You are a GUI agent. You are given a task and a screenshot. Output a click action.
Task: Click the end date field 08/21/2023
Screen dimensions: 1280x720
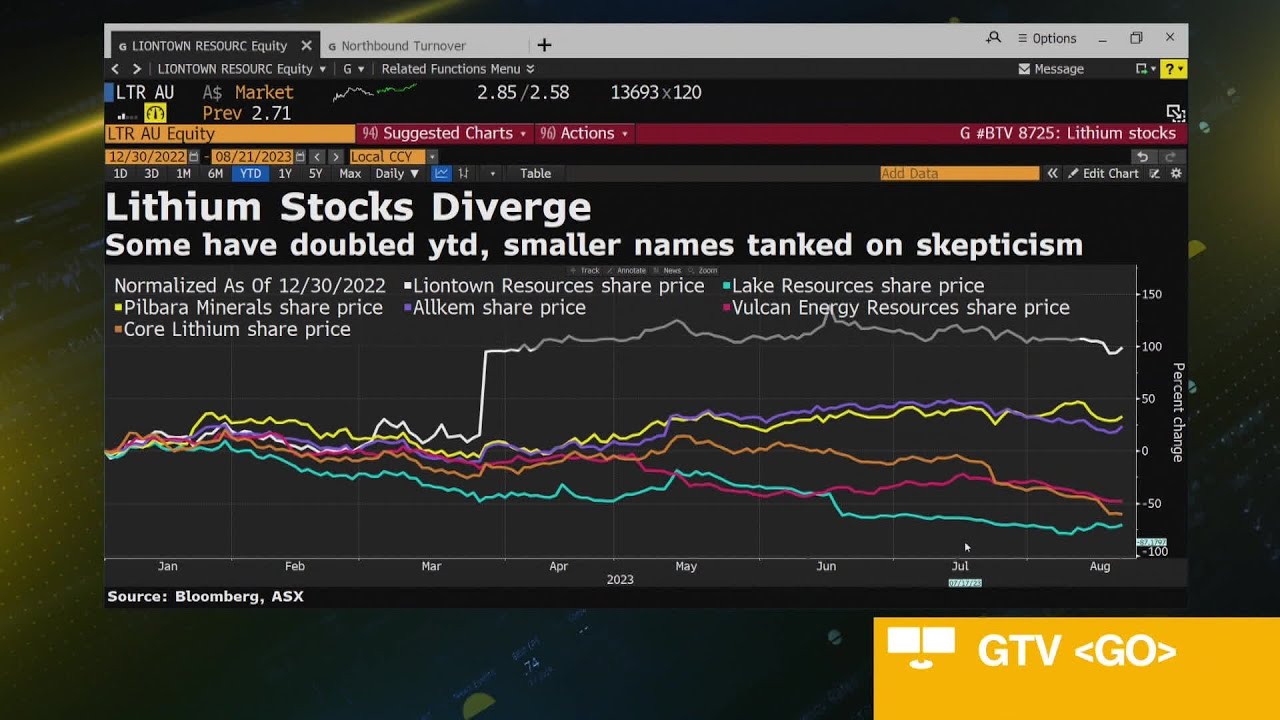click(252, 157)
